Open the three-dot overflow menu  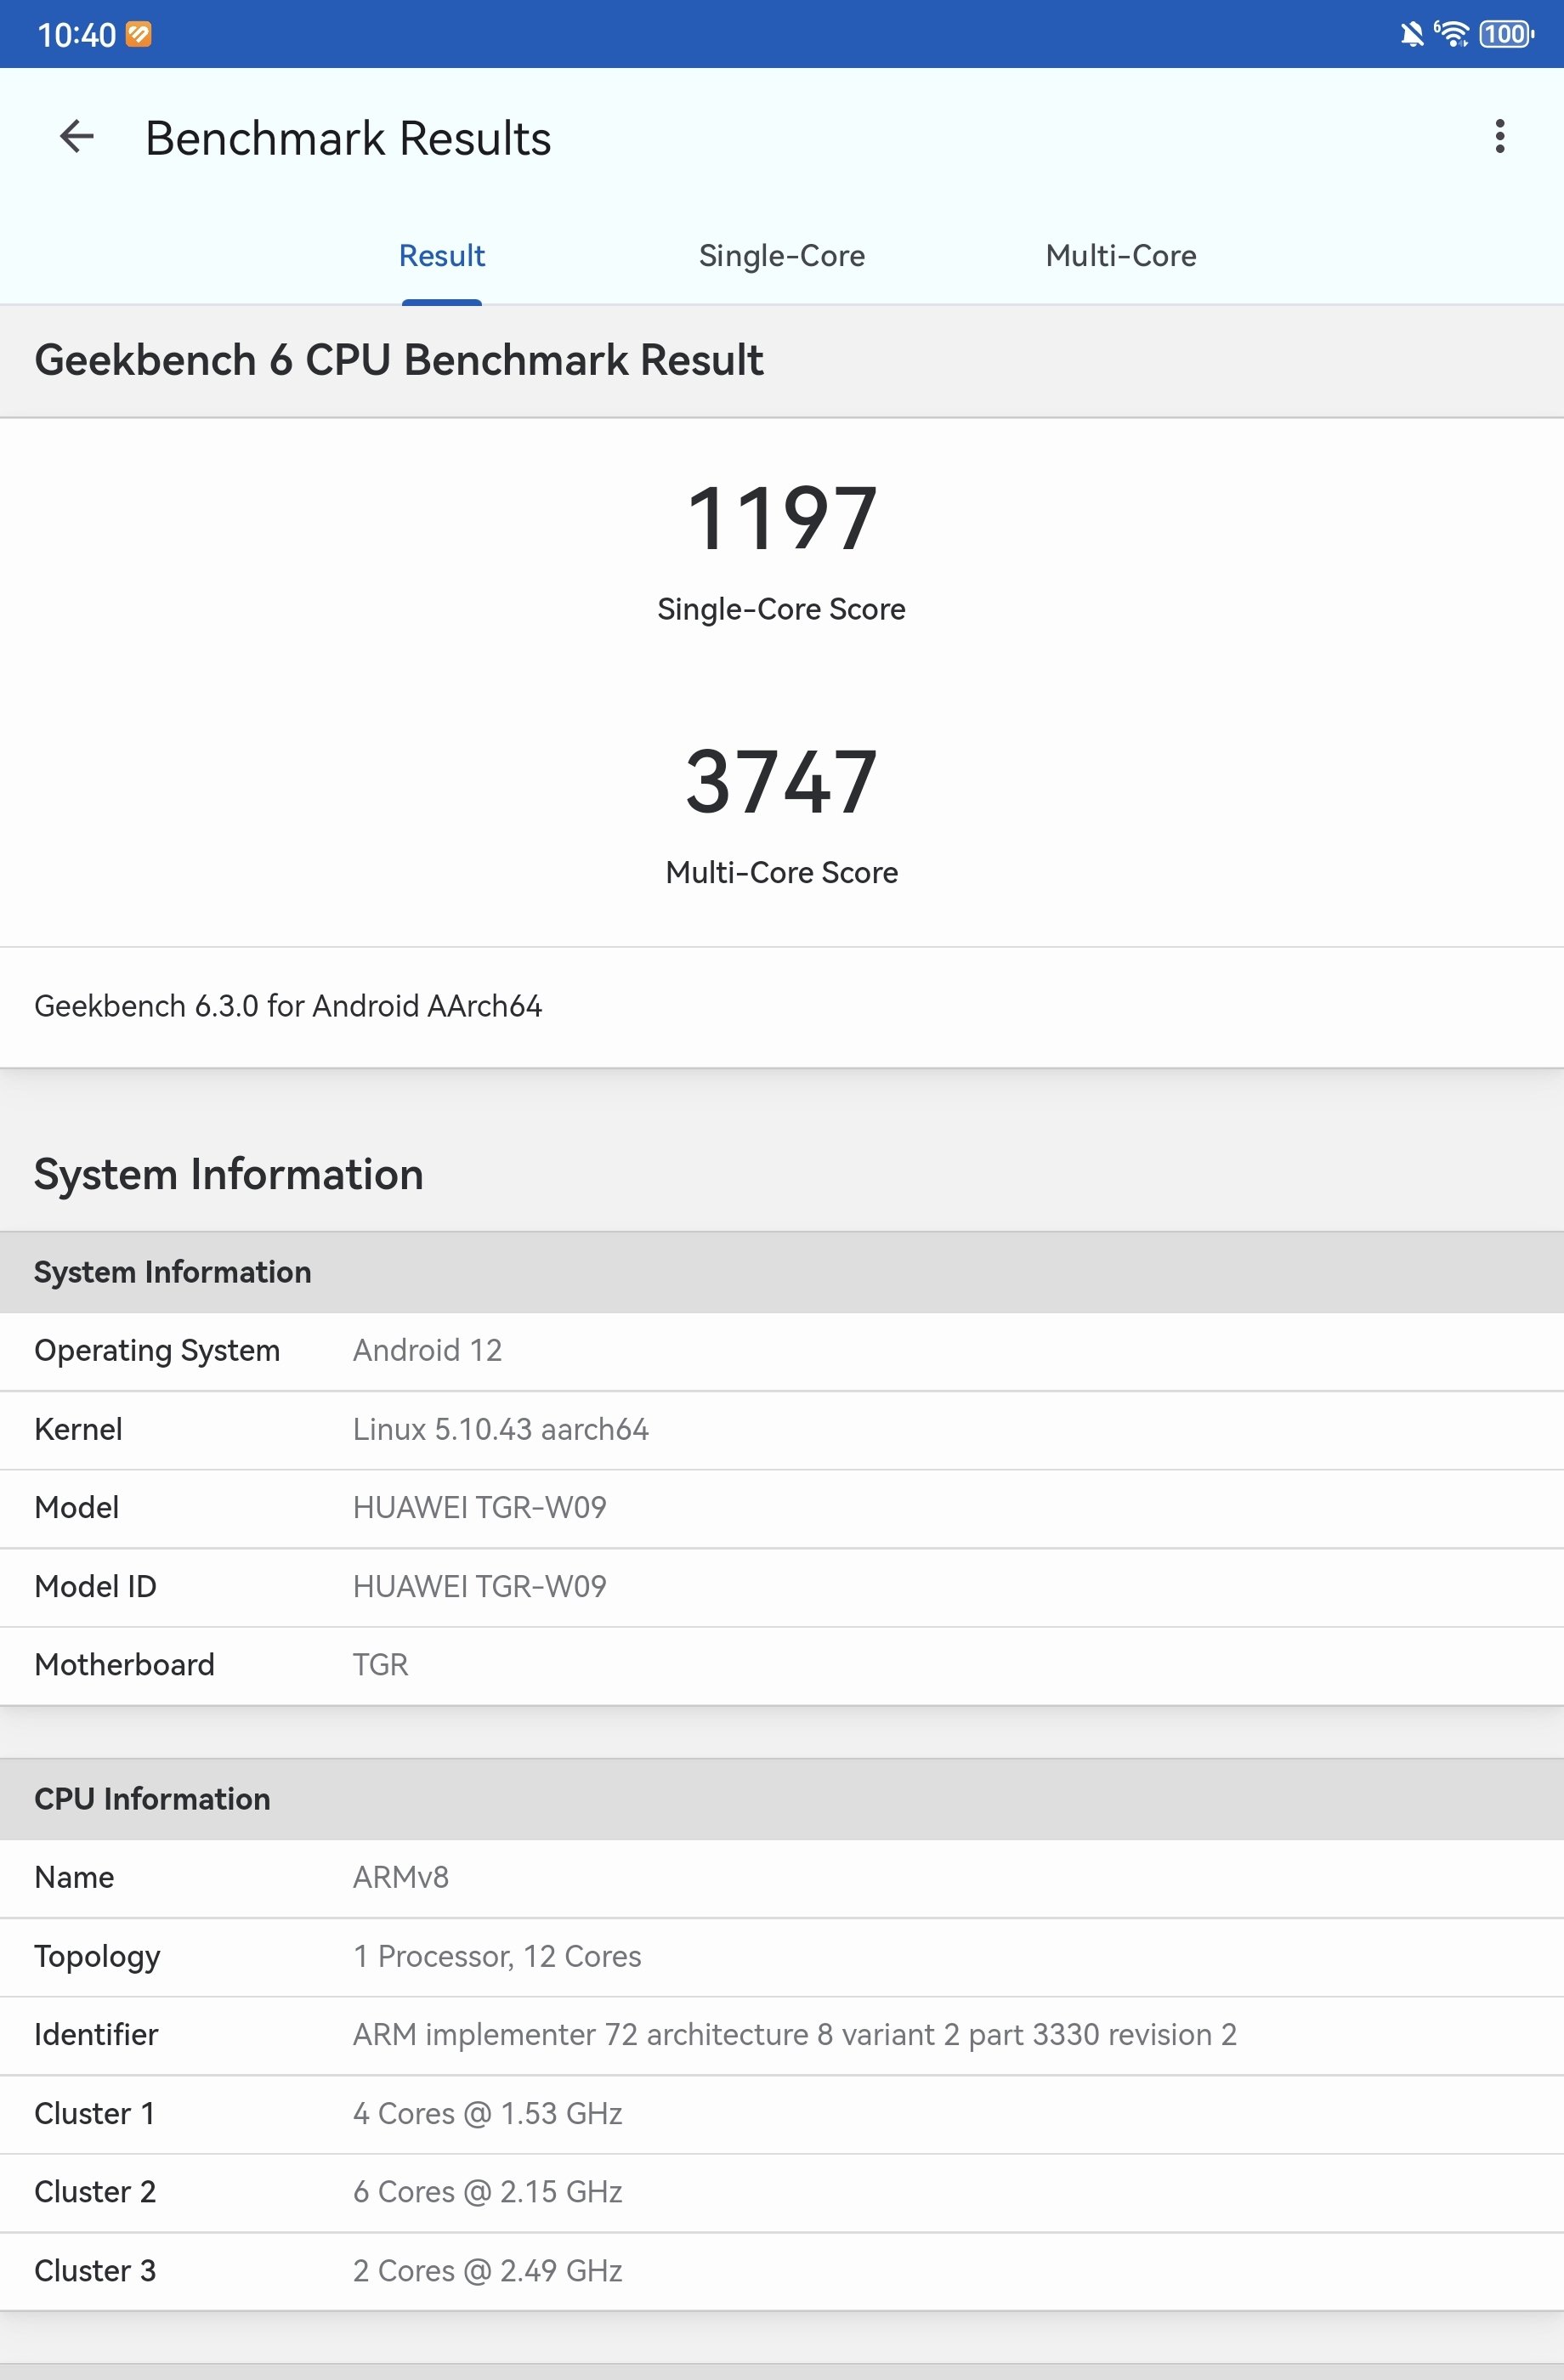point(1499,136)
